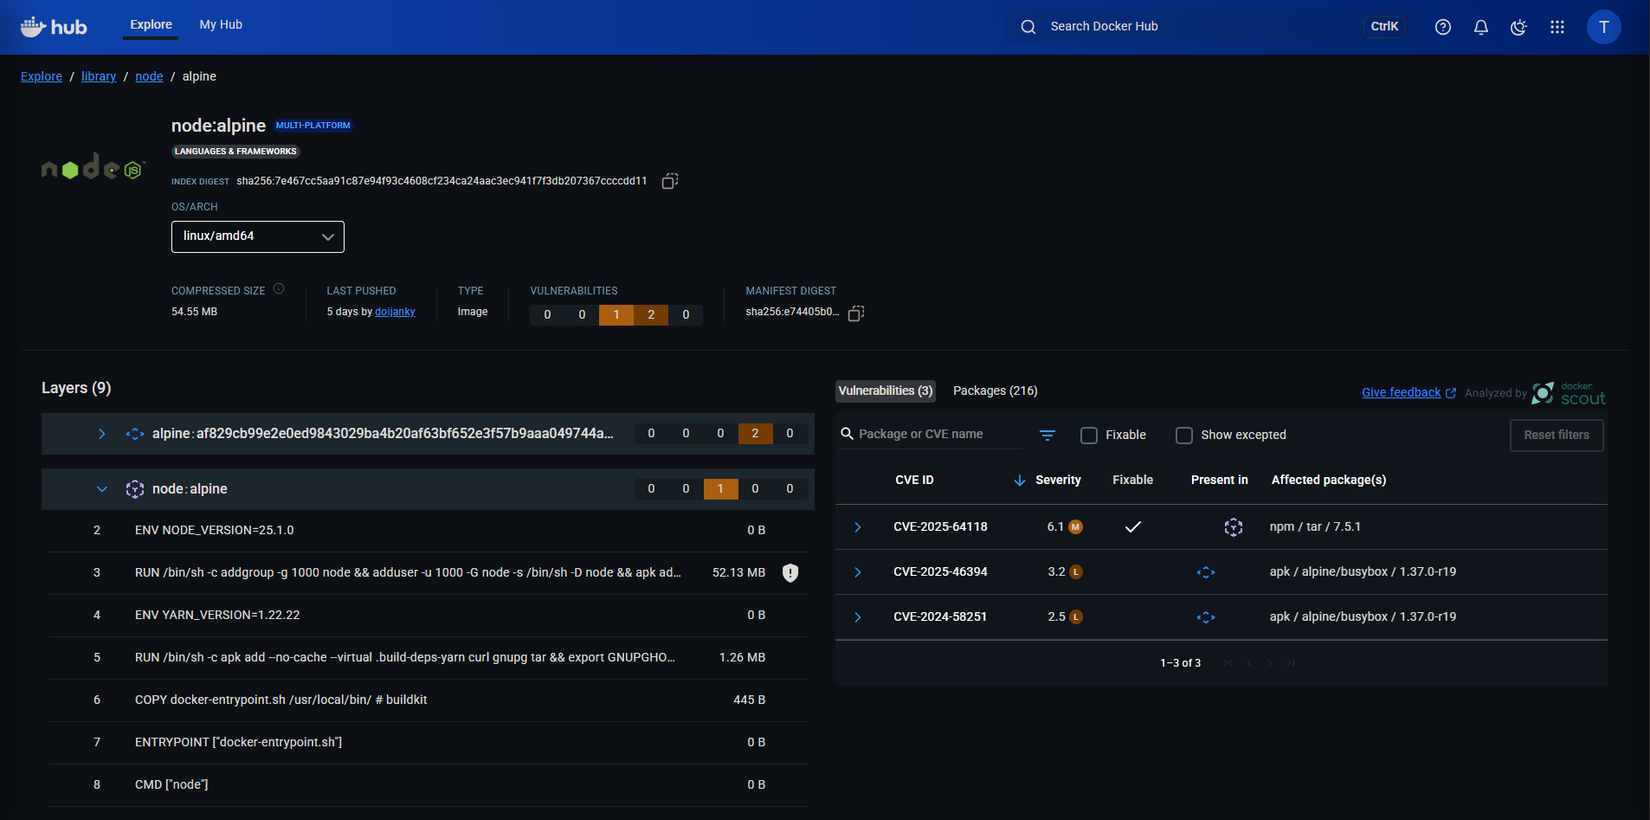
Task: Click the CtrlK shortcut badge
Action: (x=1384, y=27)
